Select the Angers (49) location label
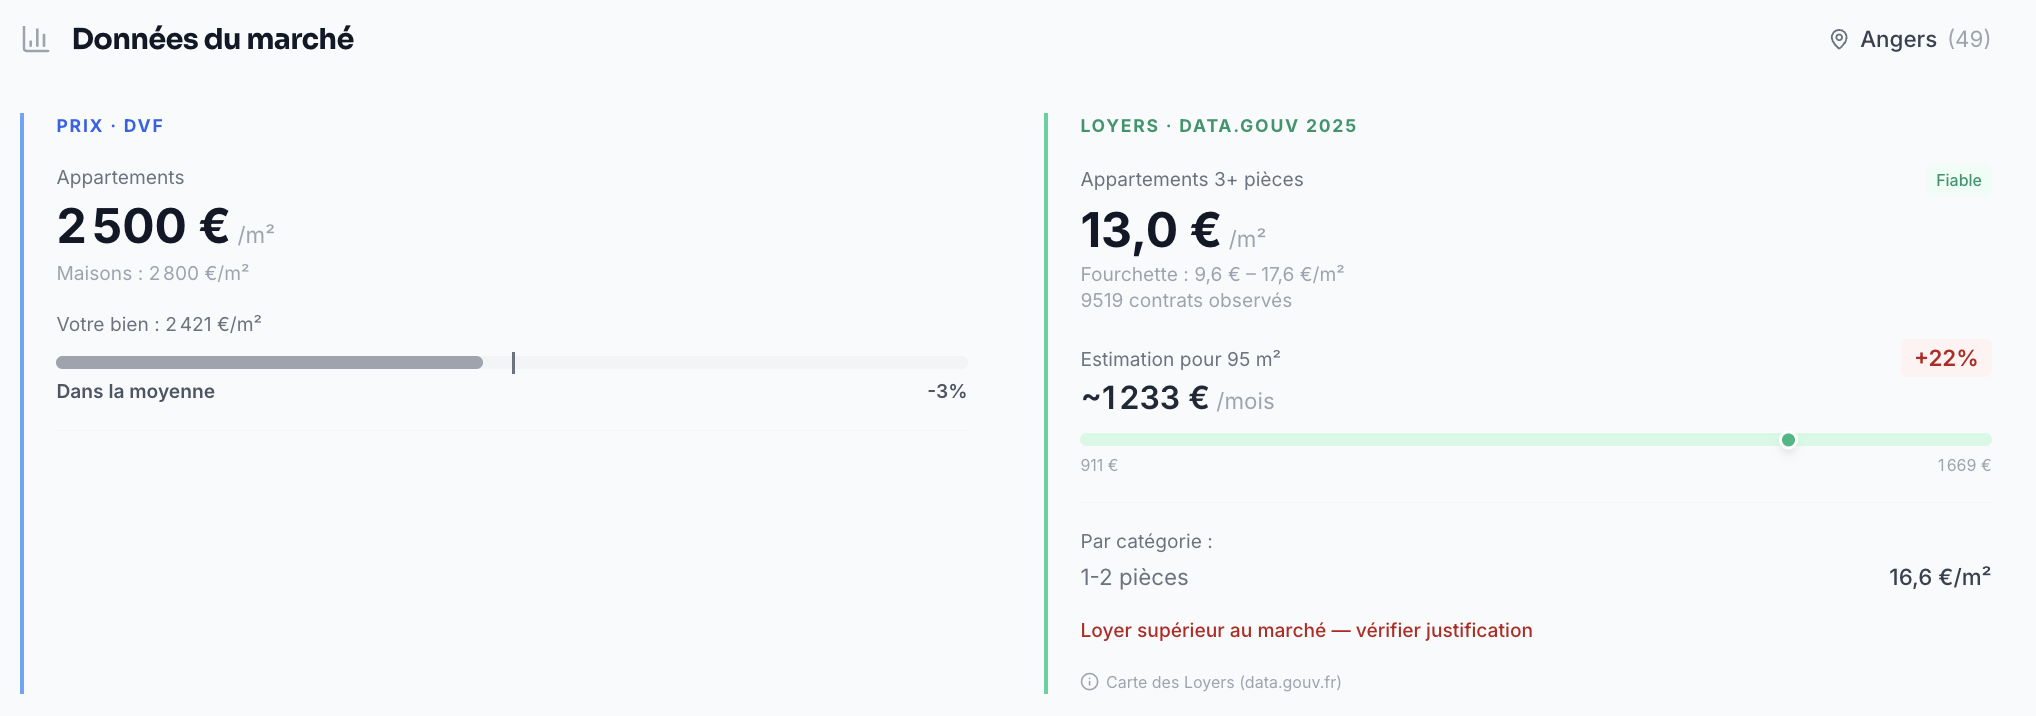 point(1924,39)
